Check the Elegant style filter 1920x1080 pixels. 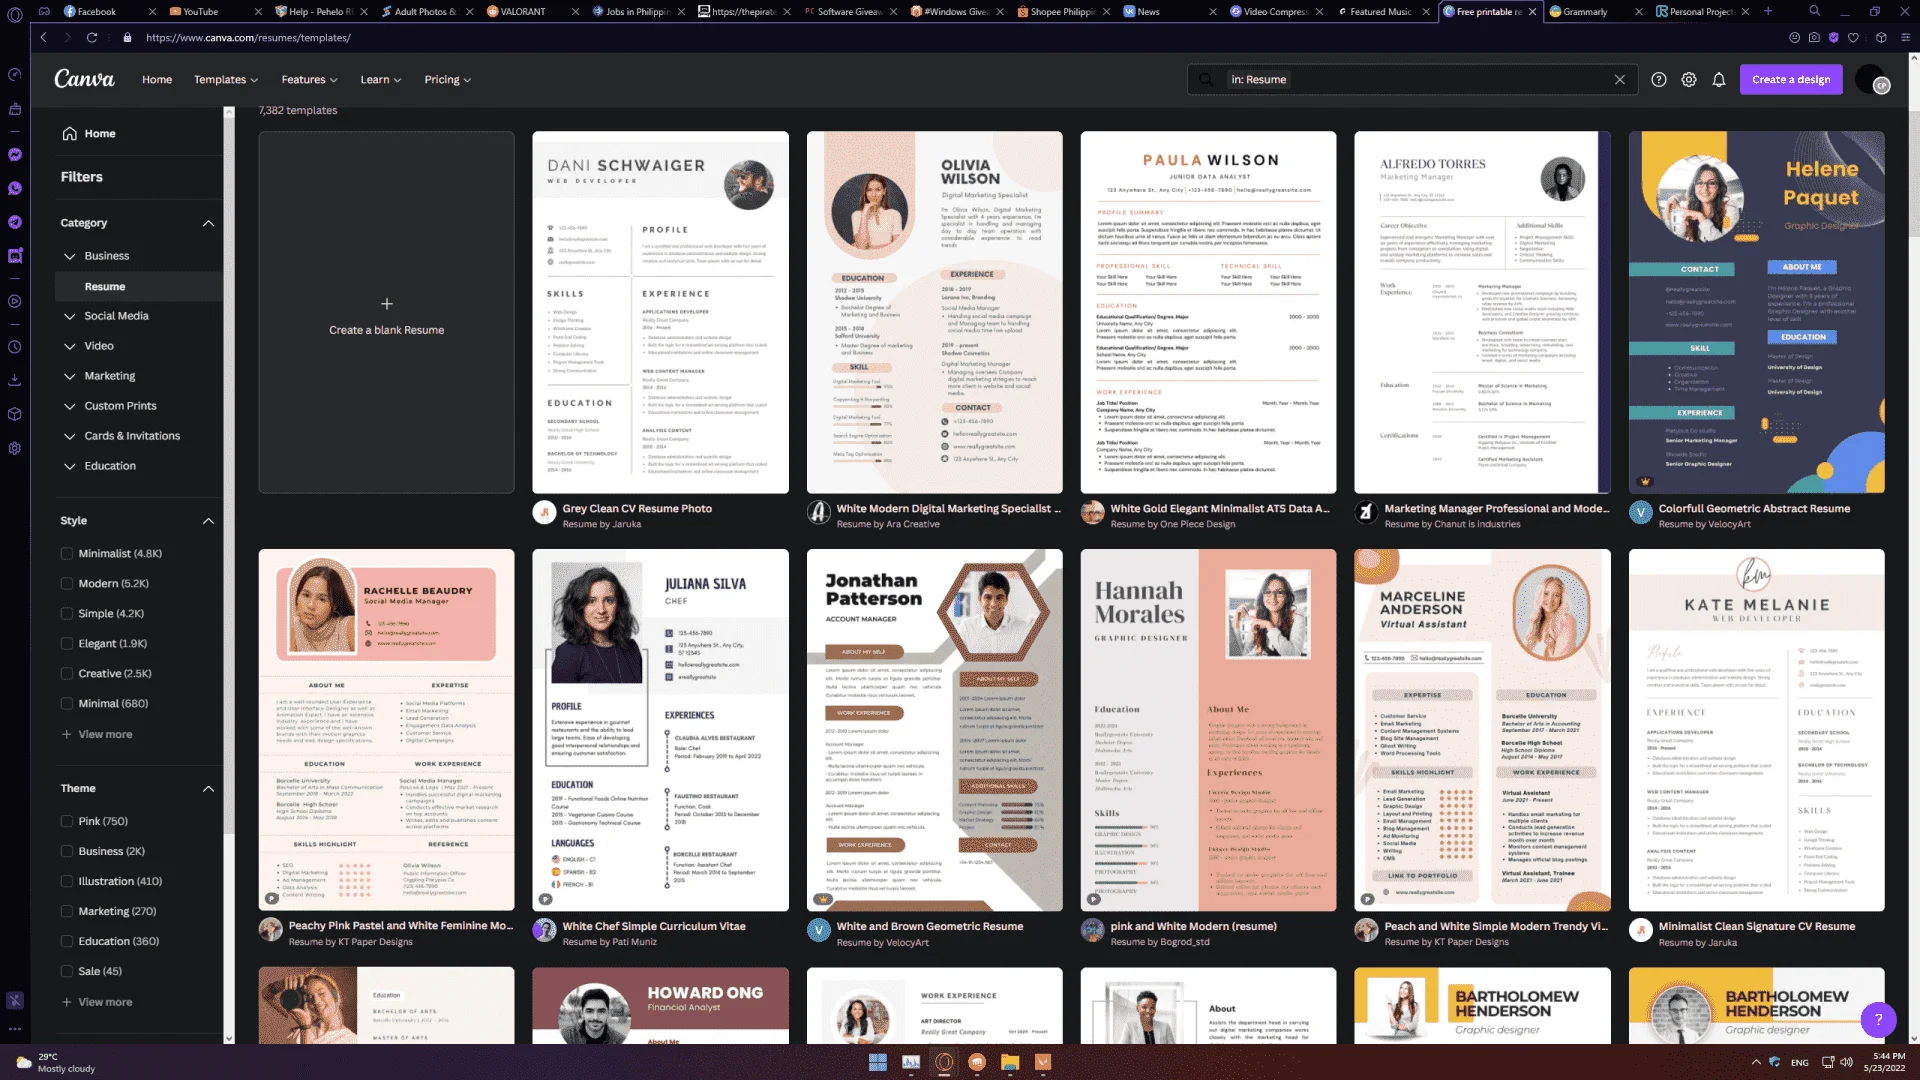point(67,643)
